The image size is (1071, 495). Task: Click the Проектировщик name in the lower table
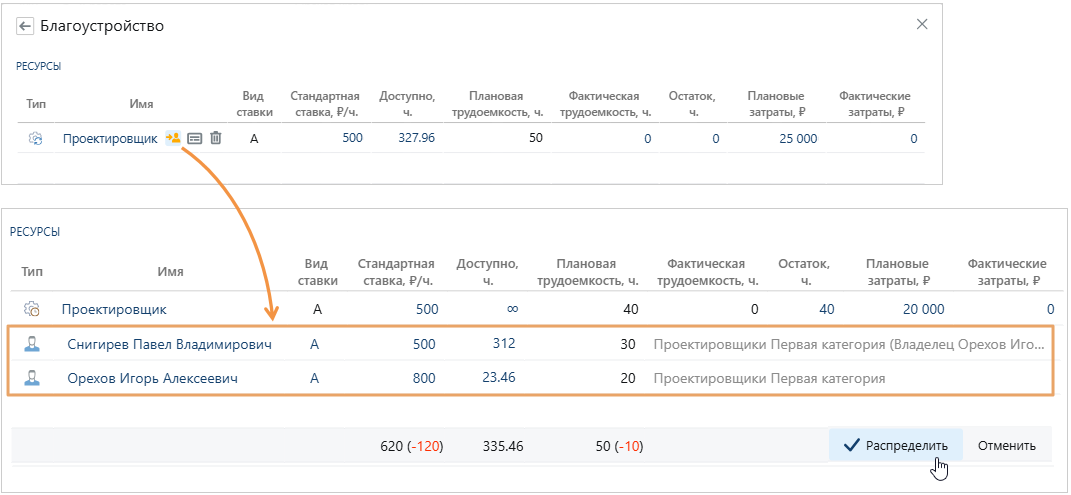(x=113, y=310)
